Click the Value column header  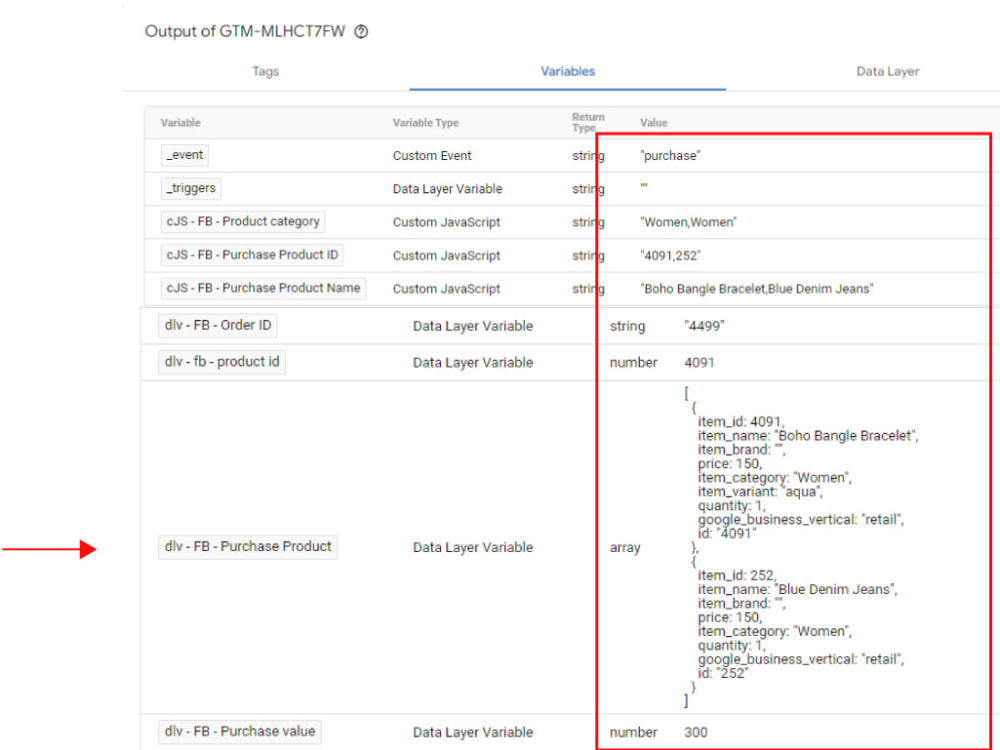point(653,122)
